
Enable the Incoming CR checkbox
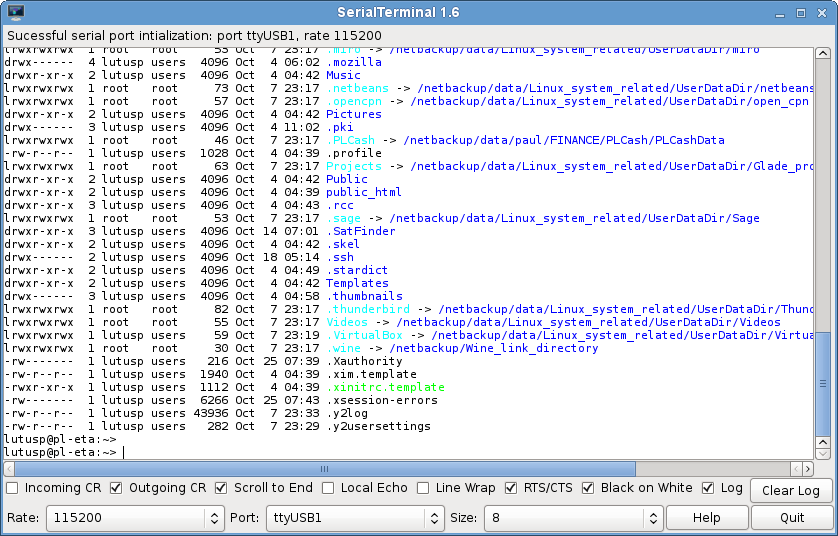click(x=12, y=488)
